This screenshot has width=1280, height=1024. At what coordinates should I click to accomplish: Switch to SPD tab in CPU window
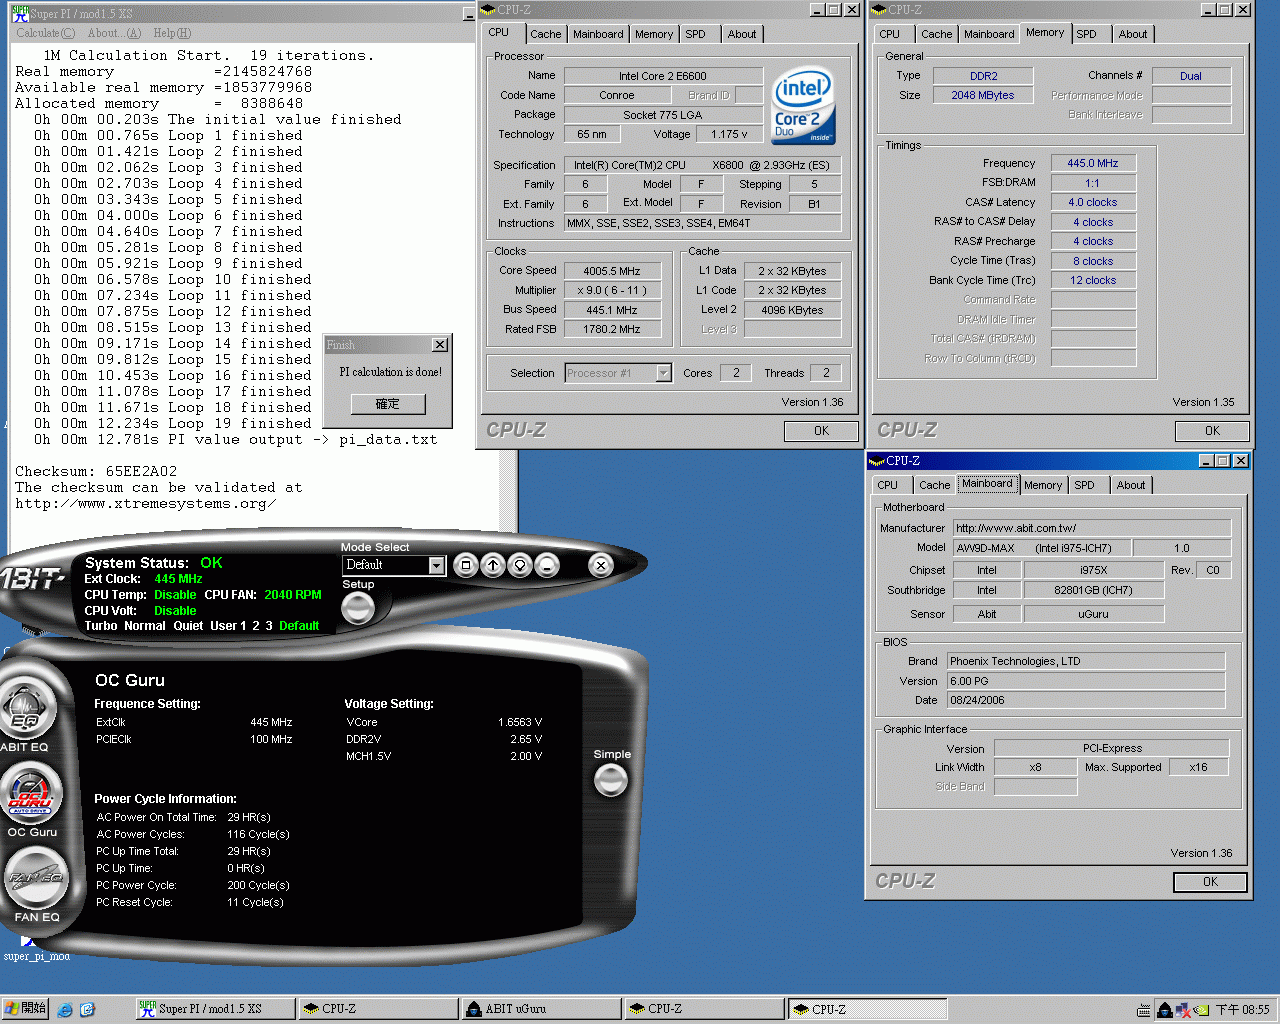click(x=695, y=34)
